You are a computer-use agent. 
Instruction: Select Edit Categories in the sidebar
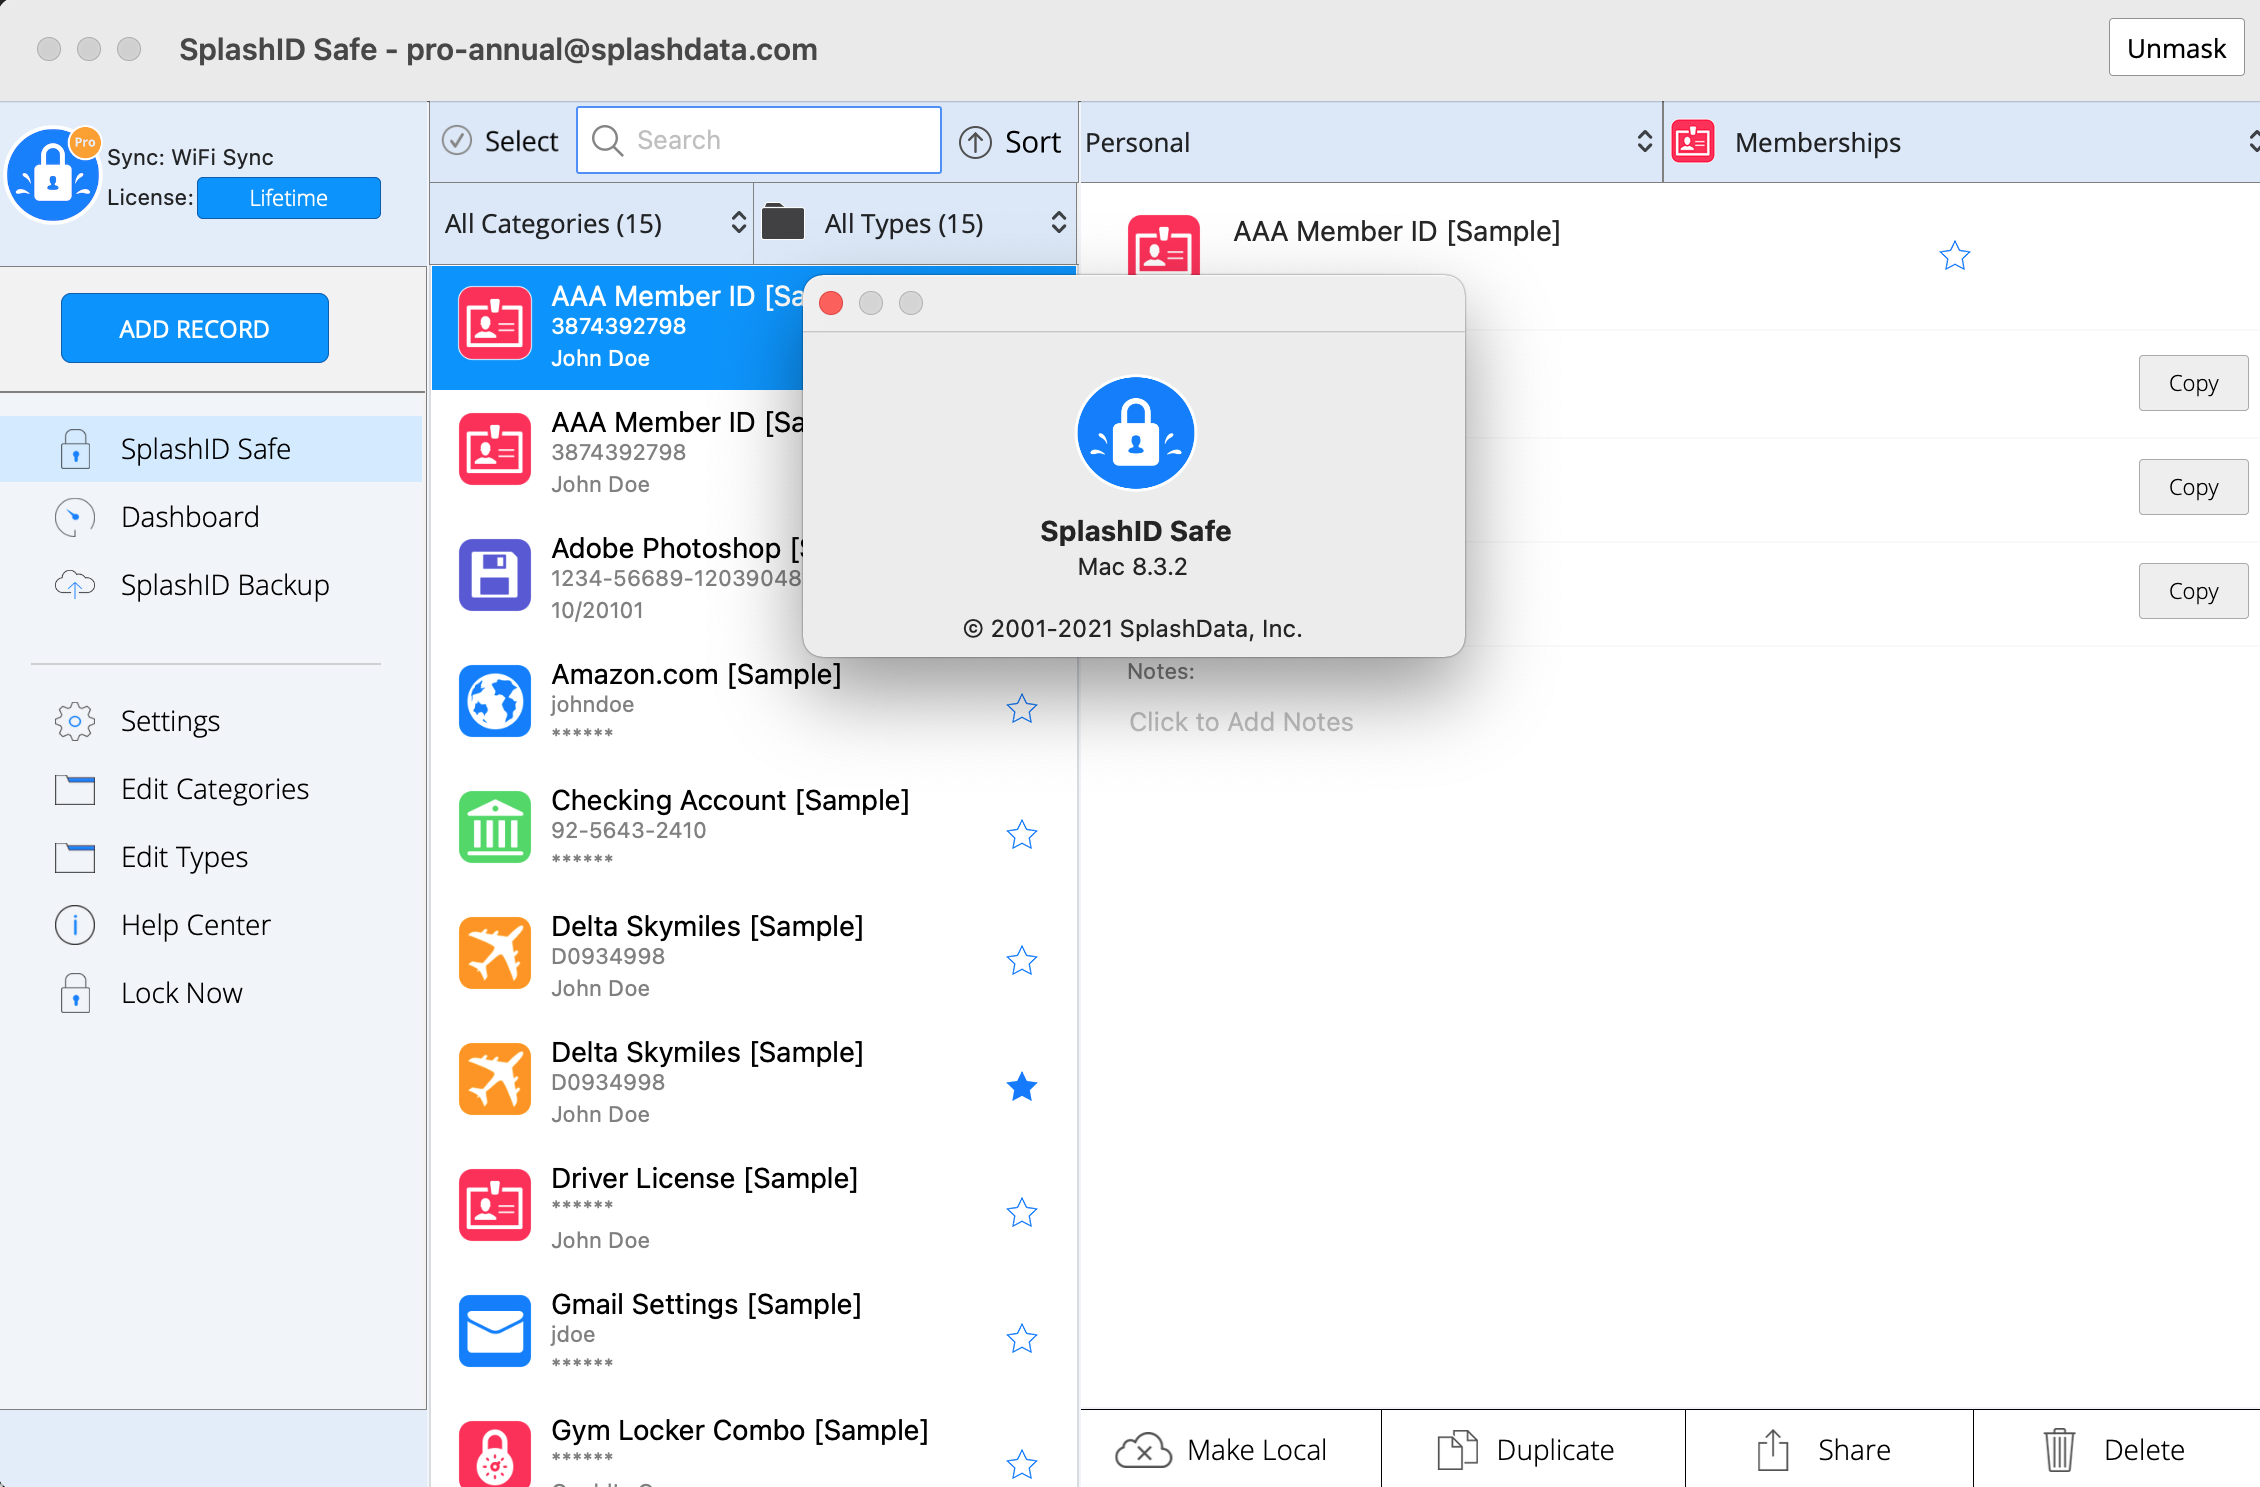click(214, 789)
